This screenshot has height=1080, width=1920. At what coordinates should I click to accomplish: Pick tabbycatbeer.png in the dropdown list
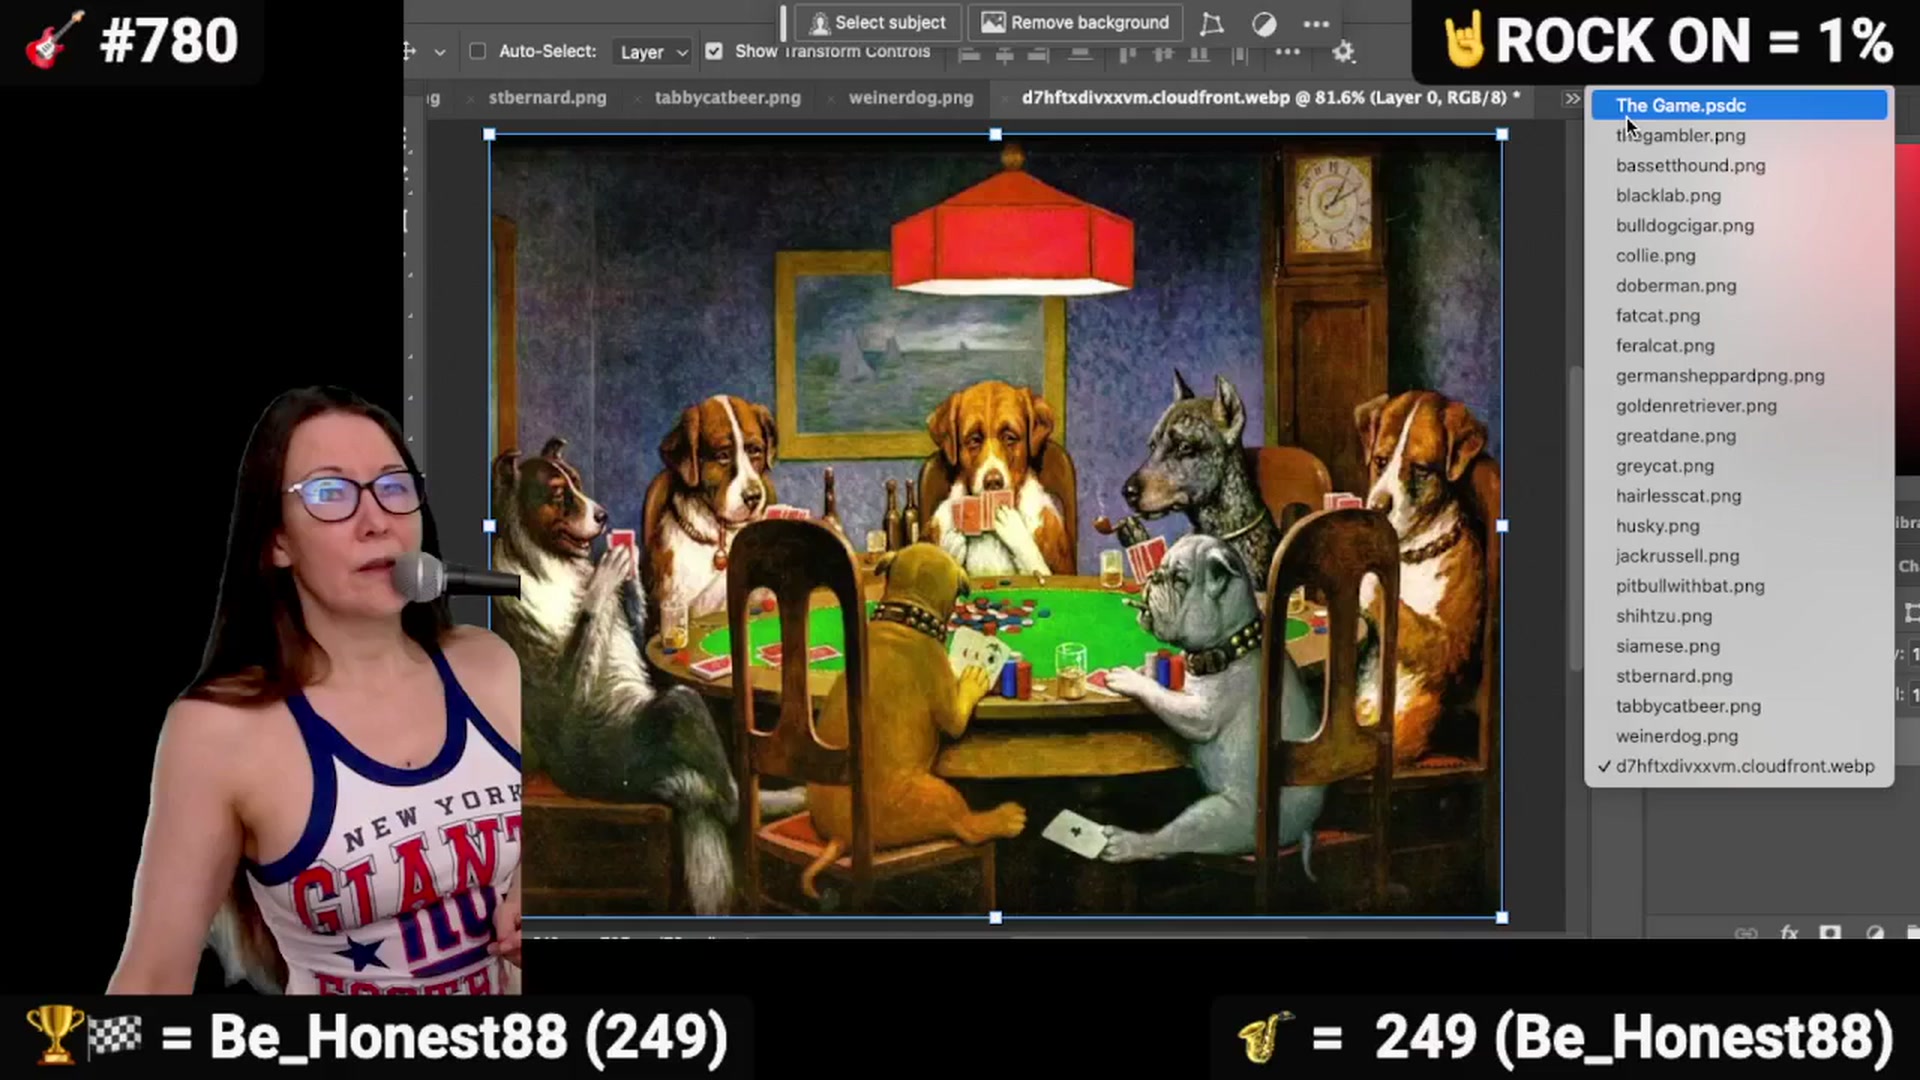click(x=1739, y=705)
